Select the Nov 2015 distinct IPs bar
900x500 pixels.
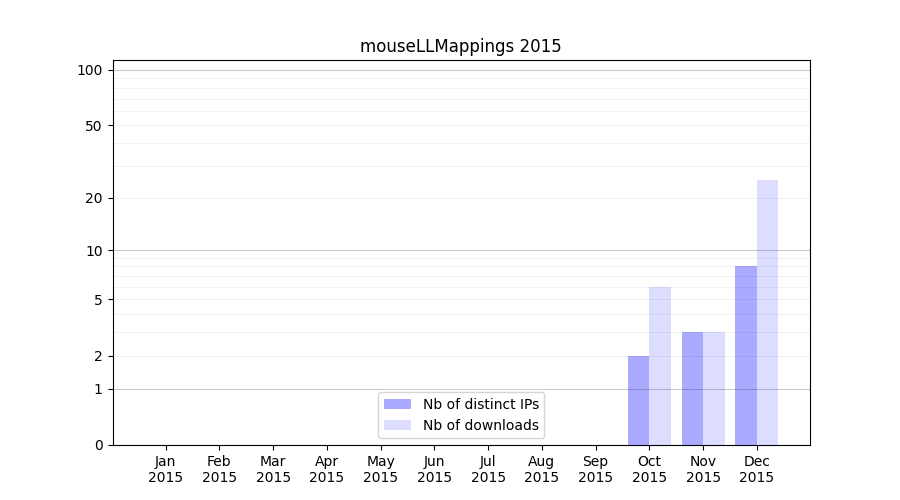692,388
